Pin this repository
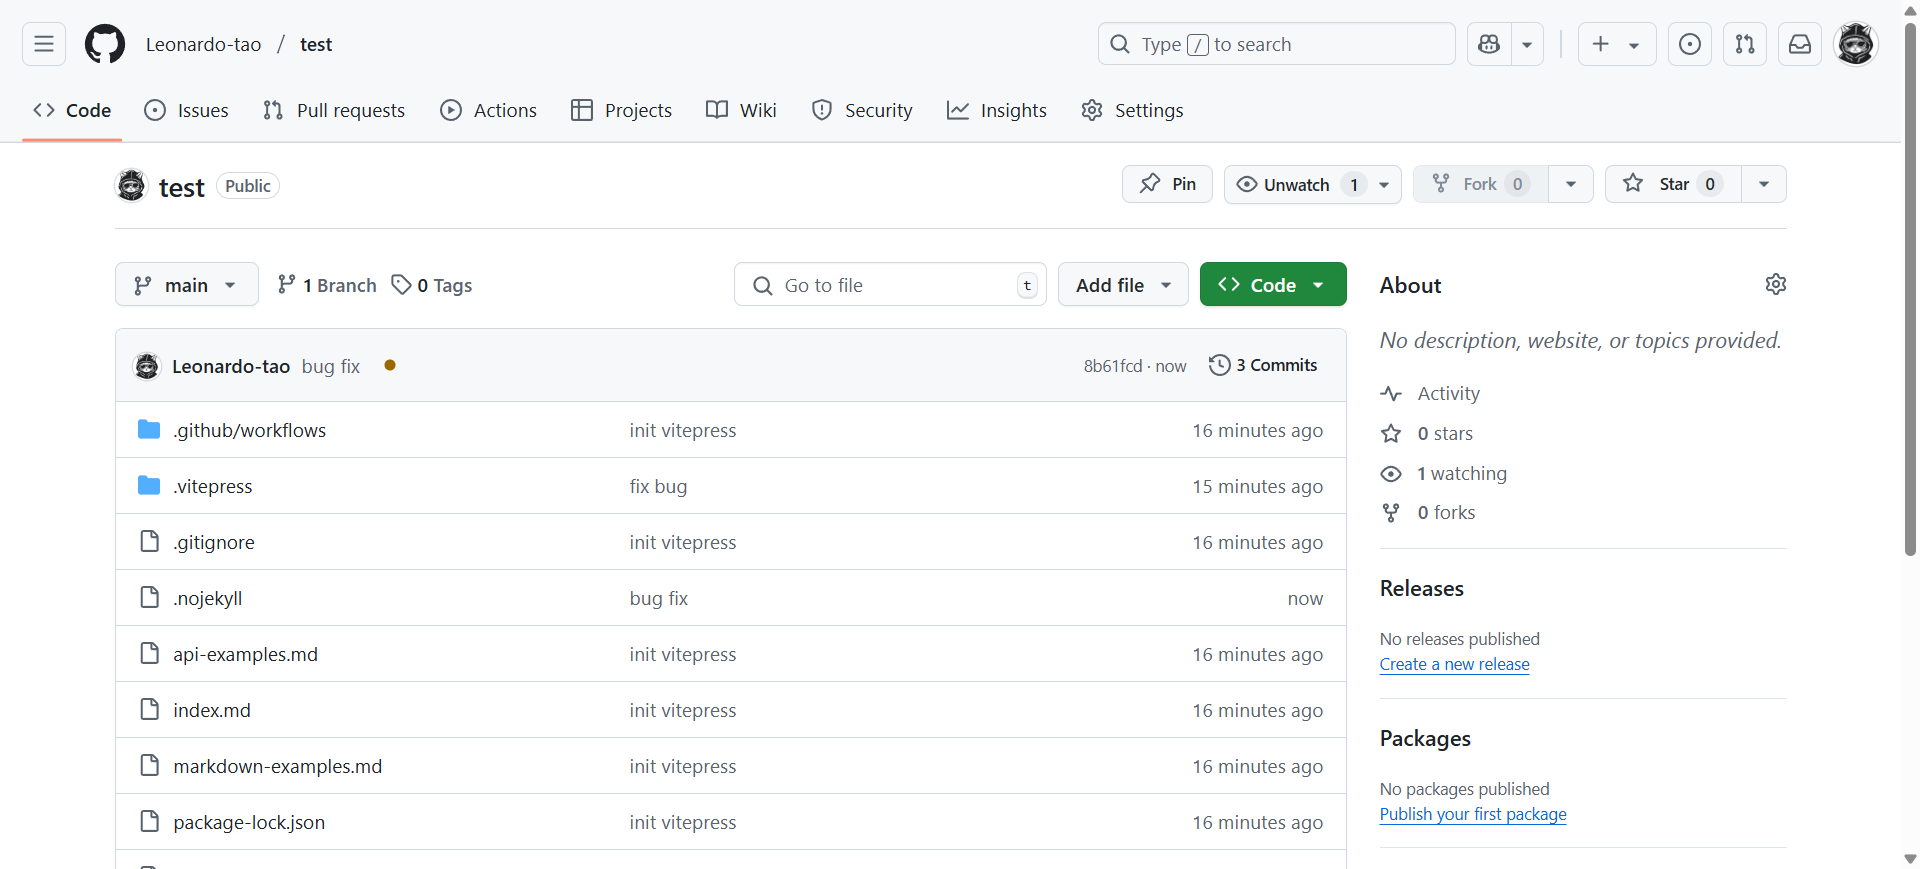Image resolution: width=1920 pixels, height=869 pixels. click(1167, 184)
